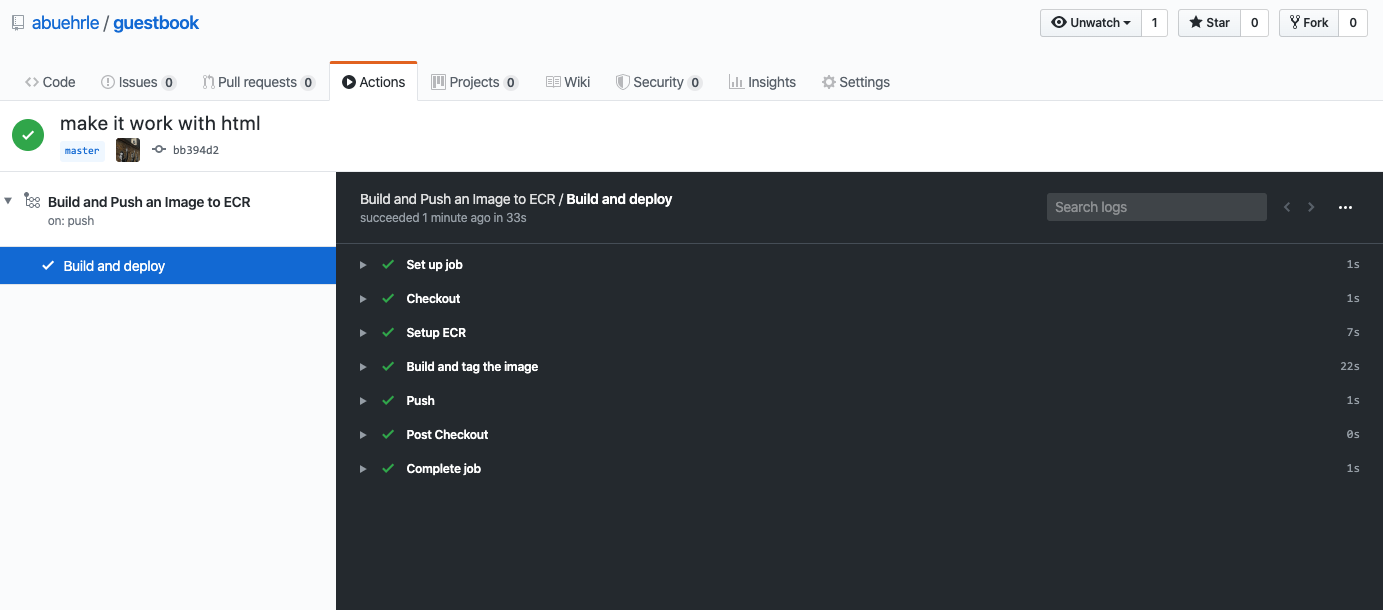Expand the Checkout step
Viewport: 1383px width, 610px height.
[x=364, y=299]
